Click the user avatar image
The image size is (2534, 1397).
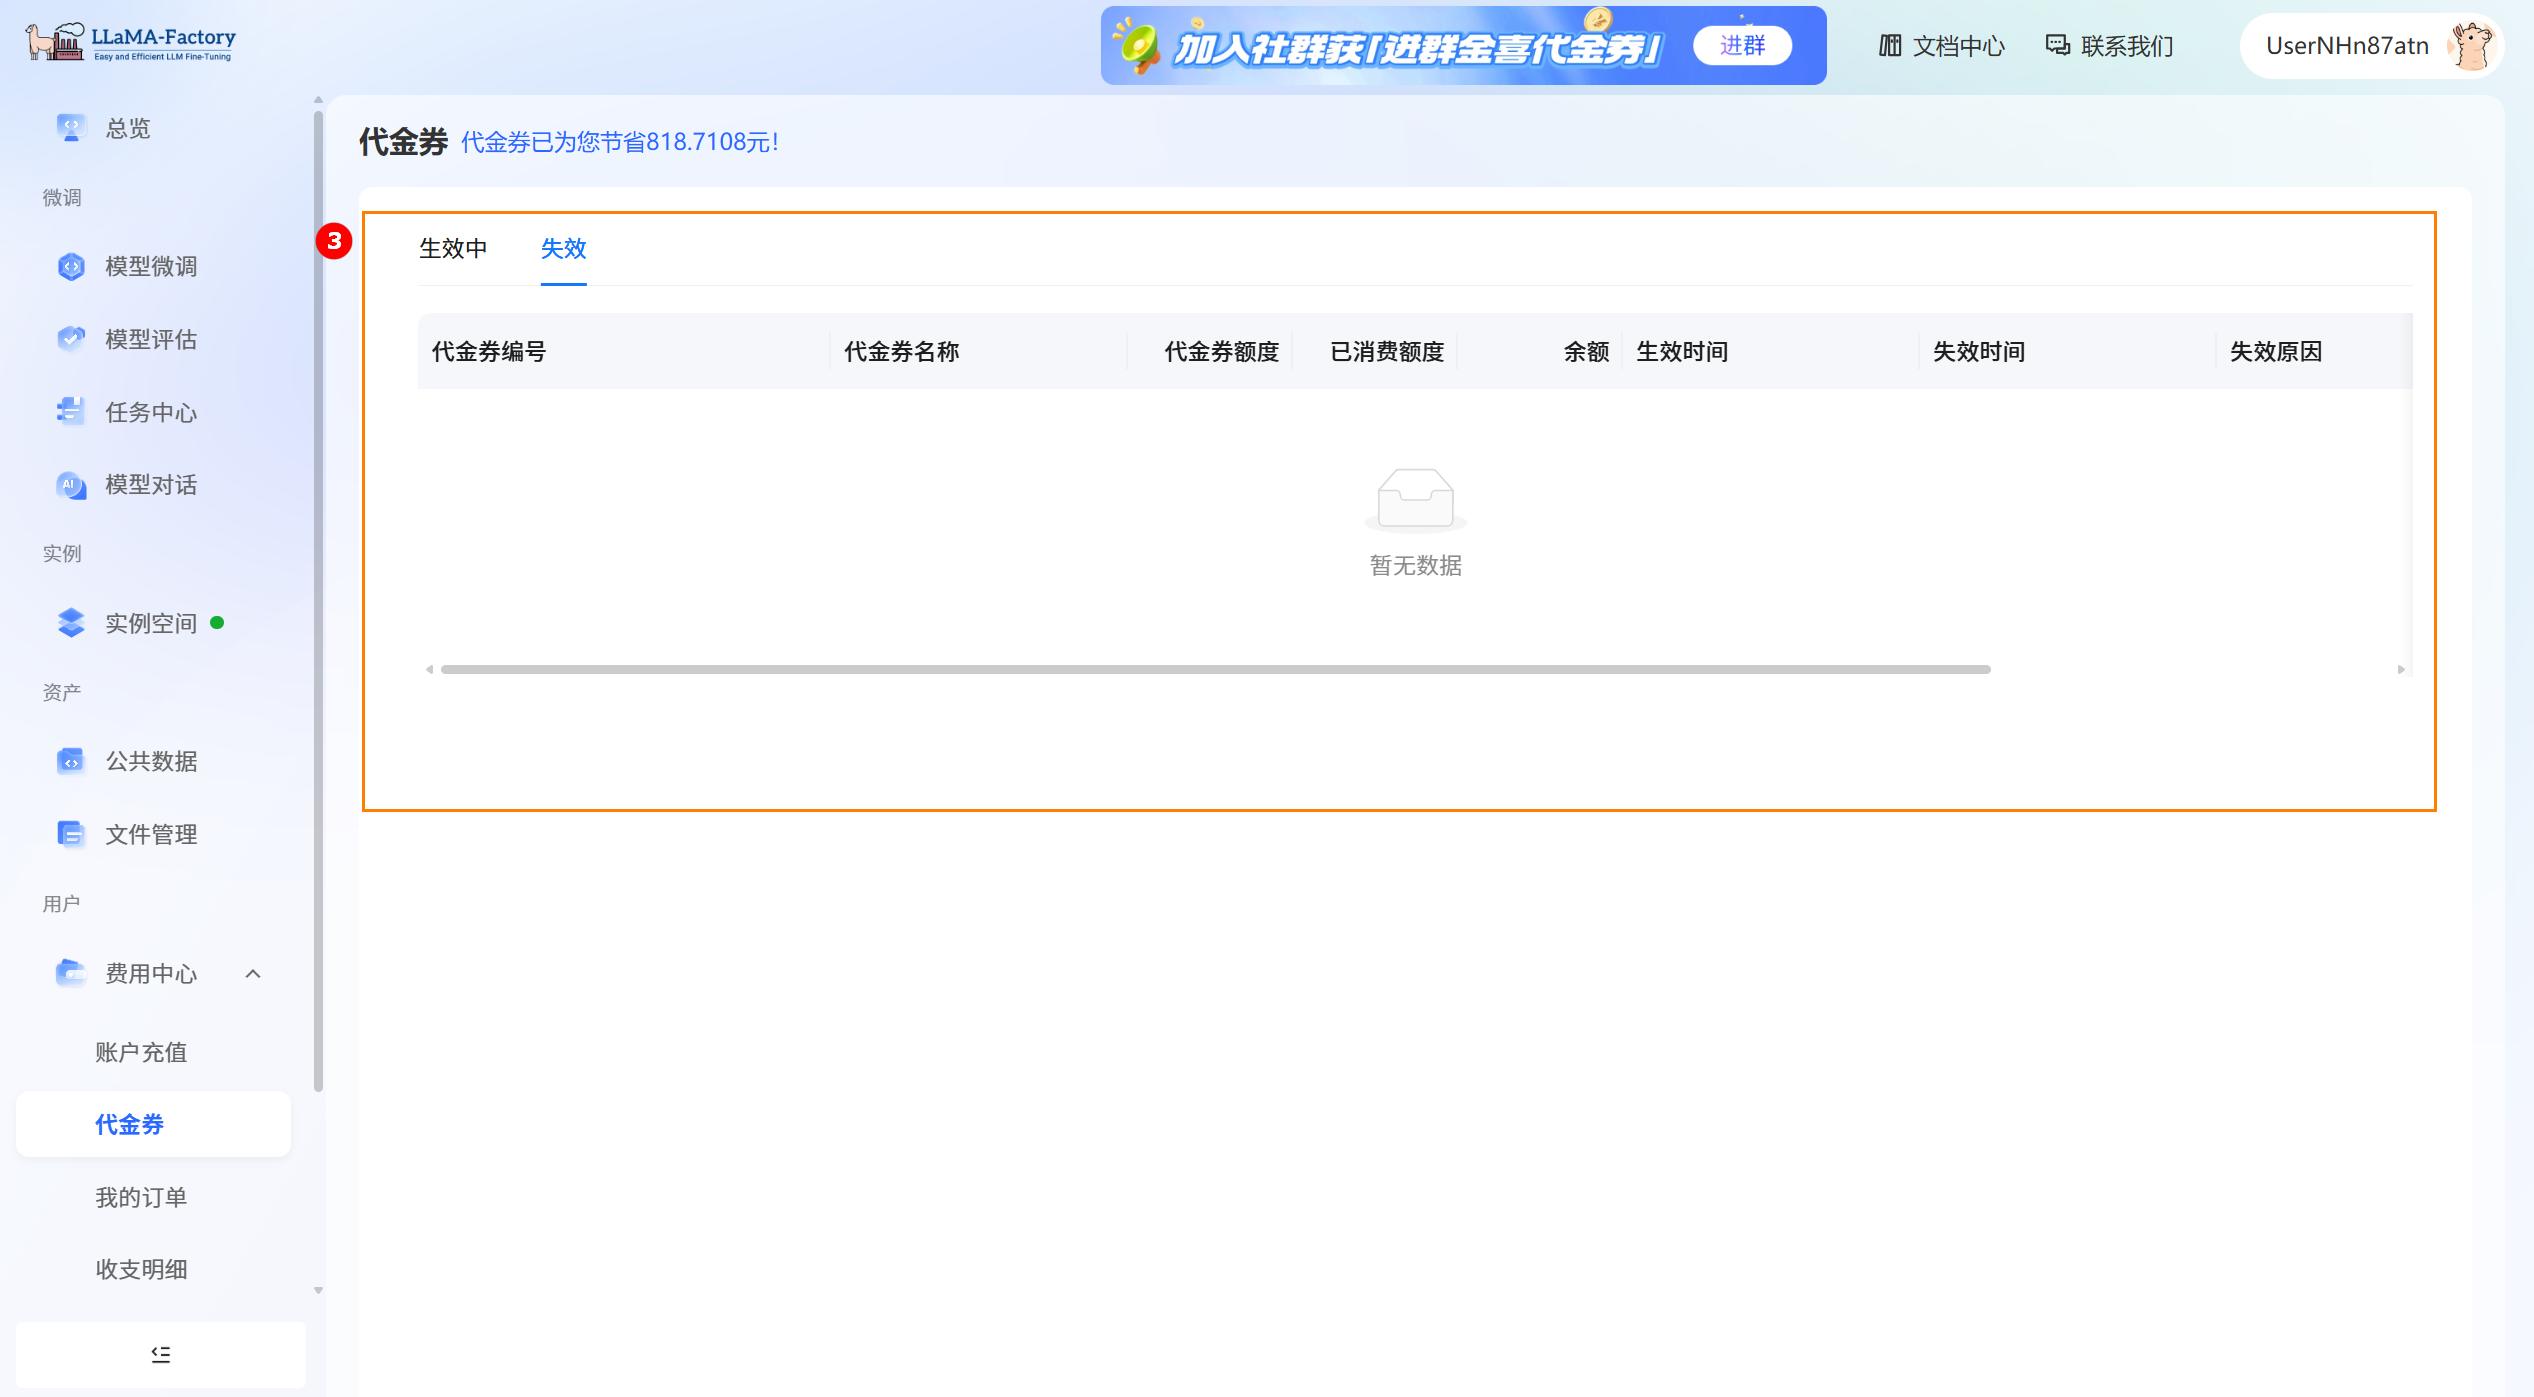2471,46
